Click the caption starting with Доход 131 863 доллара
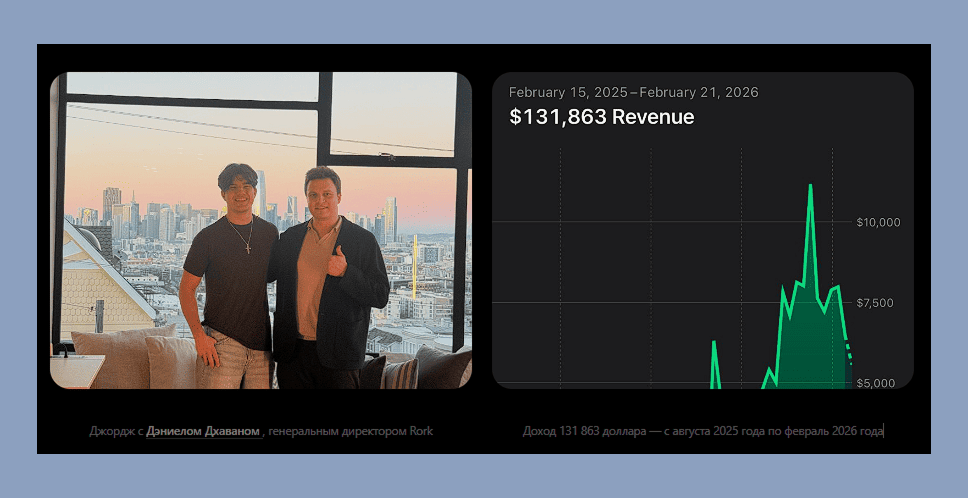This screenshot has height=498, width=968. pyautogui.click(x=703, y=431)
